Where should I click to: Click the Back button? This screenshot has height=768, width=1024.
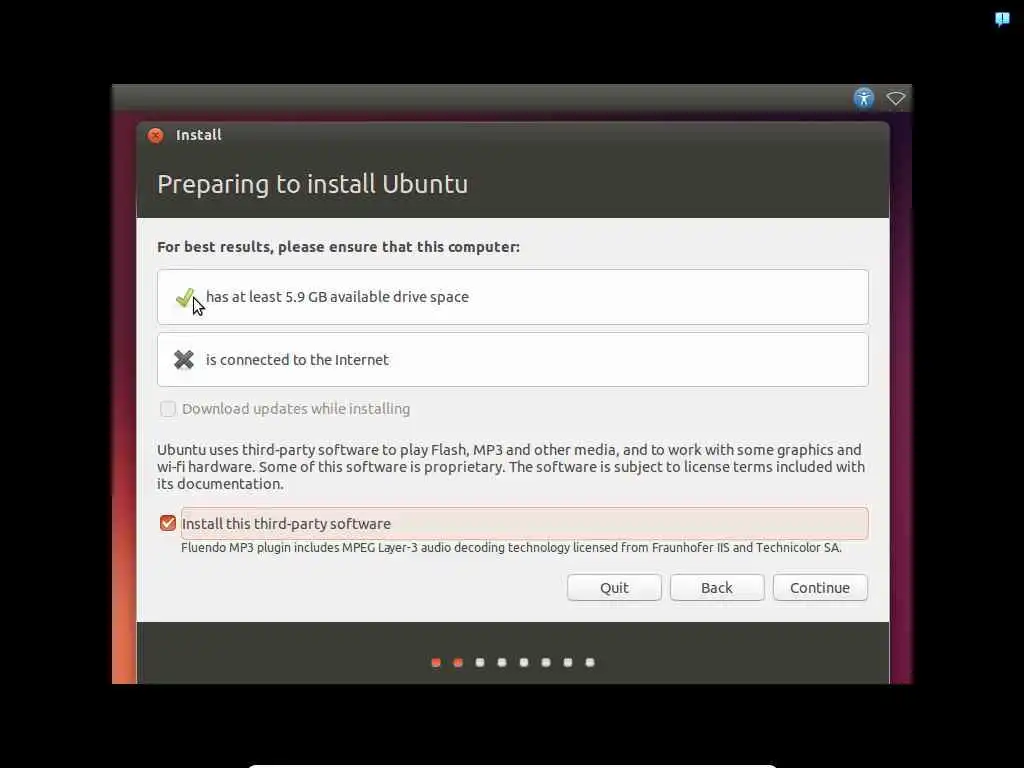717,588
